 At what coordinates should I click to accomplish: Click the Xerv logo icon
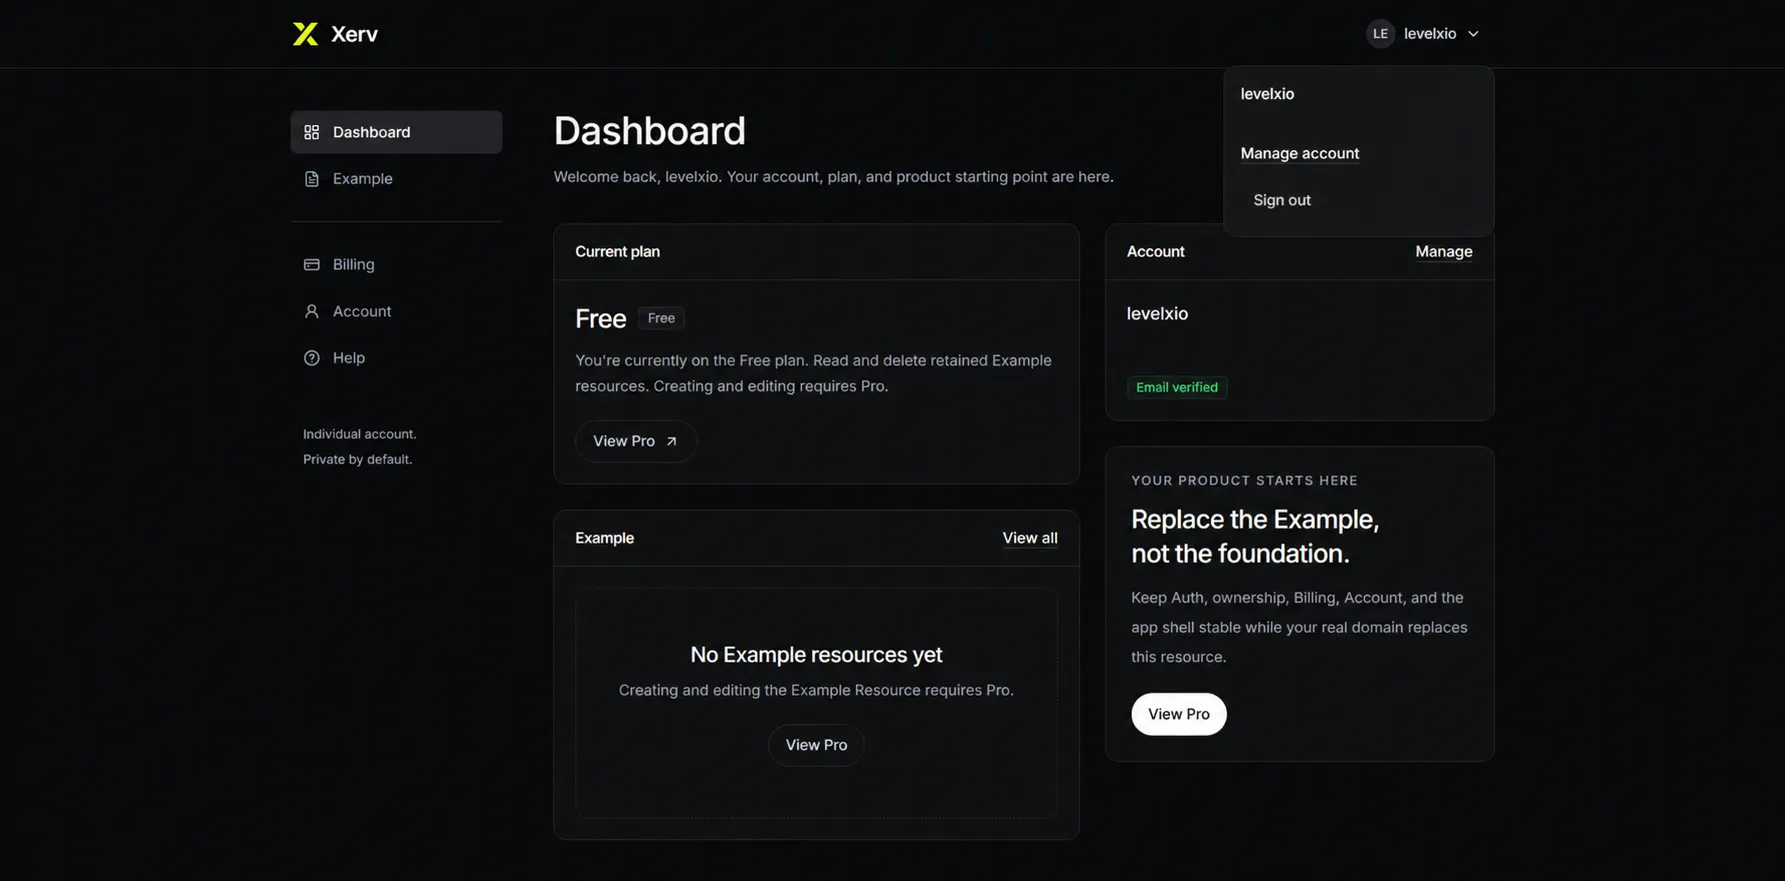[x=305, y=34]
